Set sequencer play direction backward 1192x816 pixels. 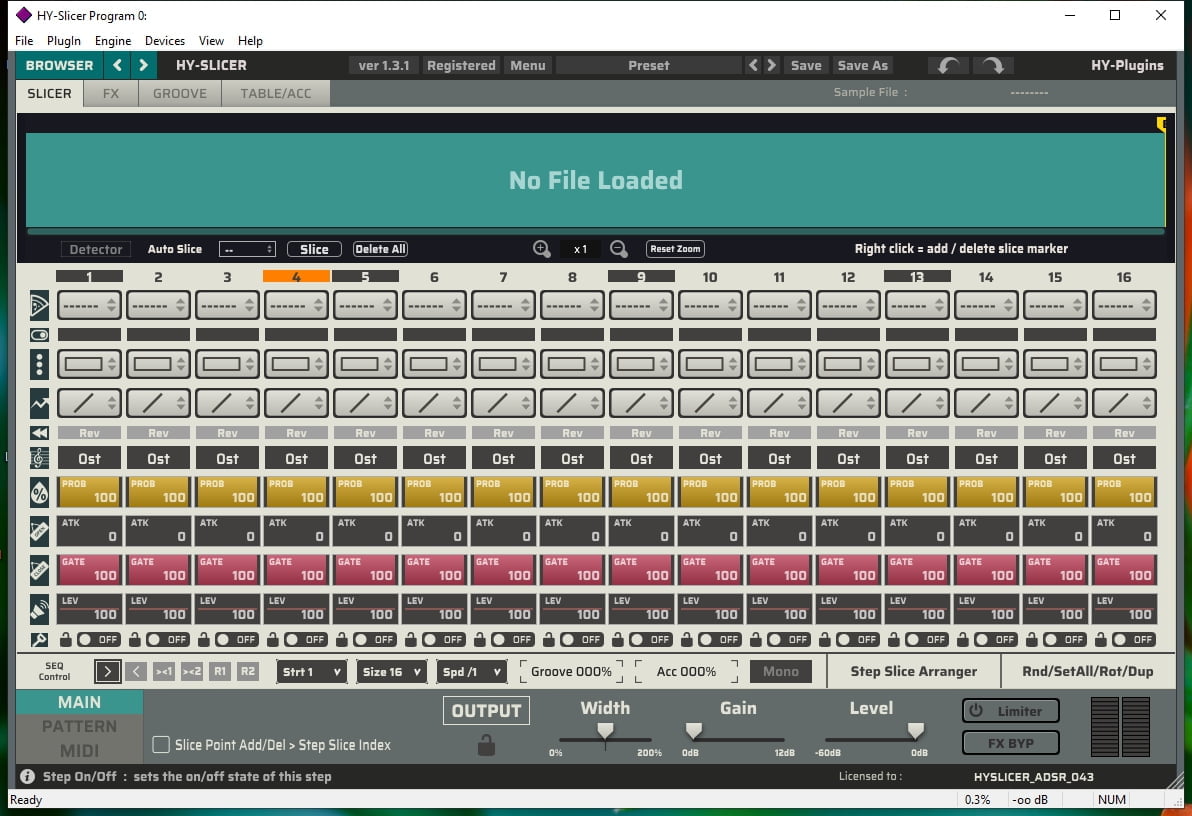136,672
